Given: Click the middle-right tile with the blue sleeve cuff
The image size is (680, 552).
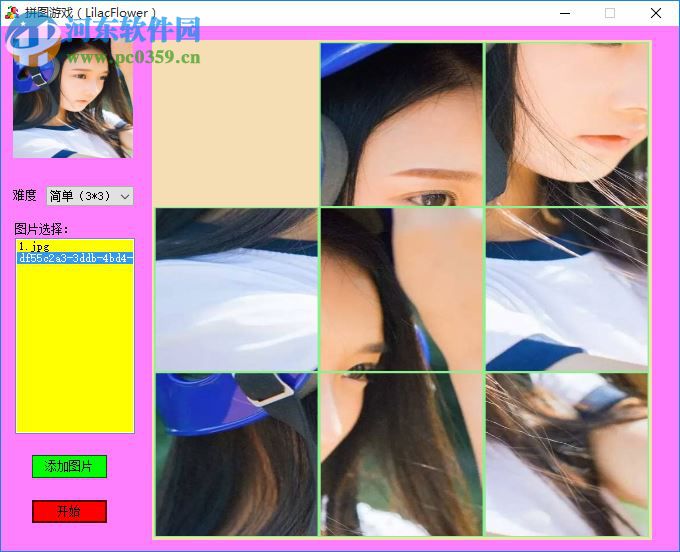Looking at the screenshot, I should [x=566, y=290].
